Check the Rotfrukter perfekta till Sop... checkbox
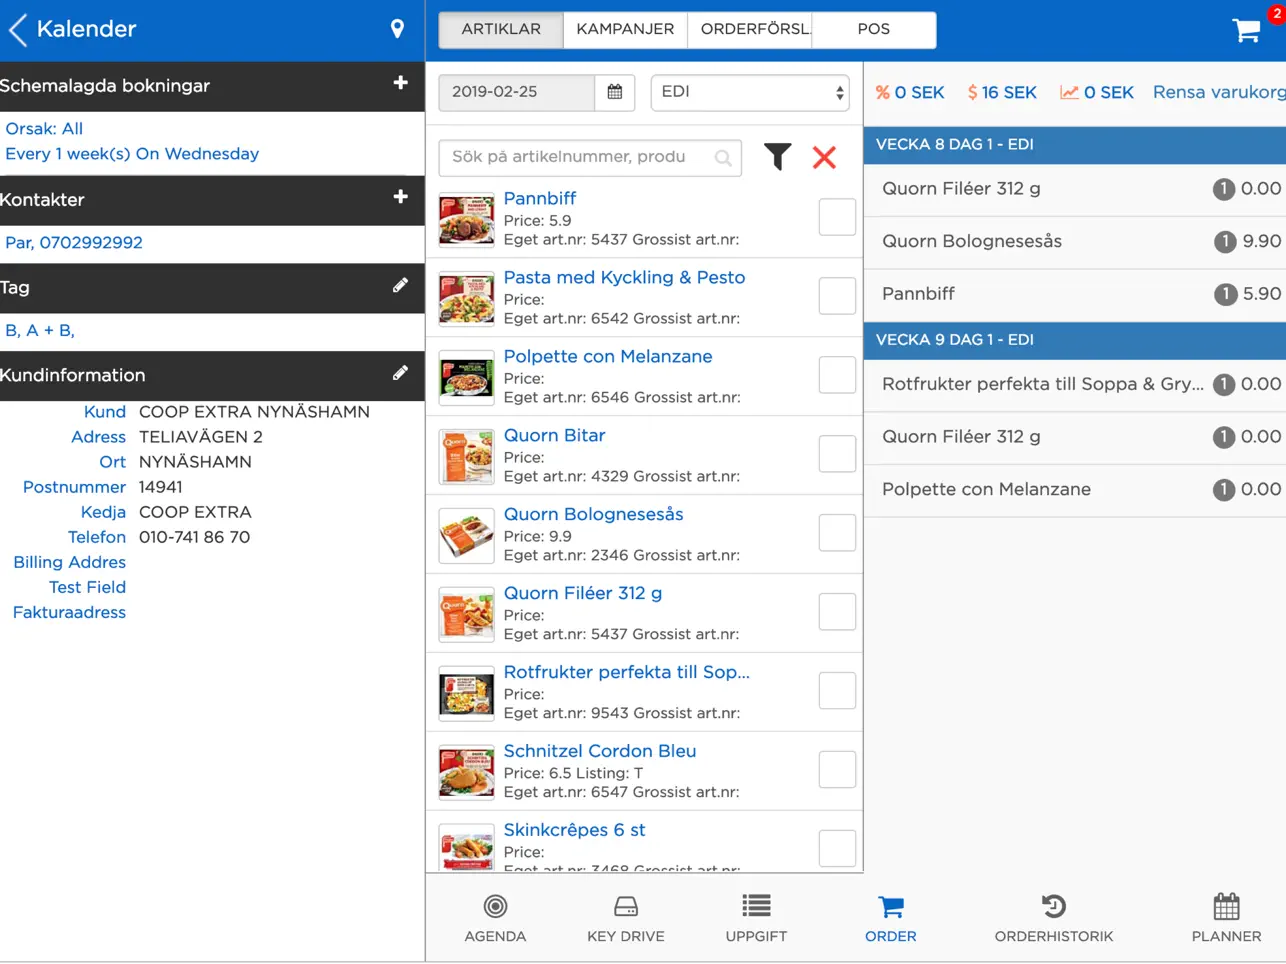This screenshot has width=1286, height=964. point(837,691)
